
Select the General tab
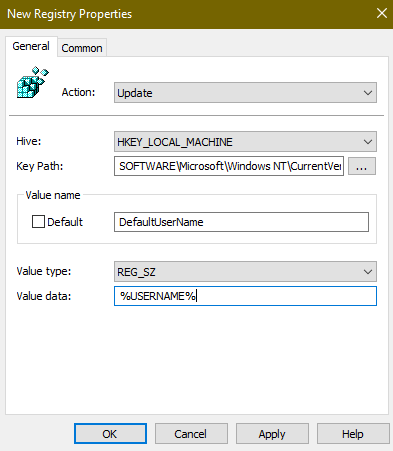(x=31, y=46)
